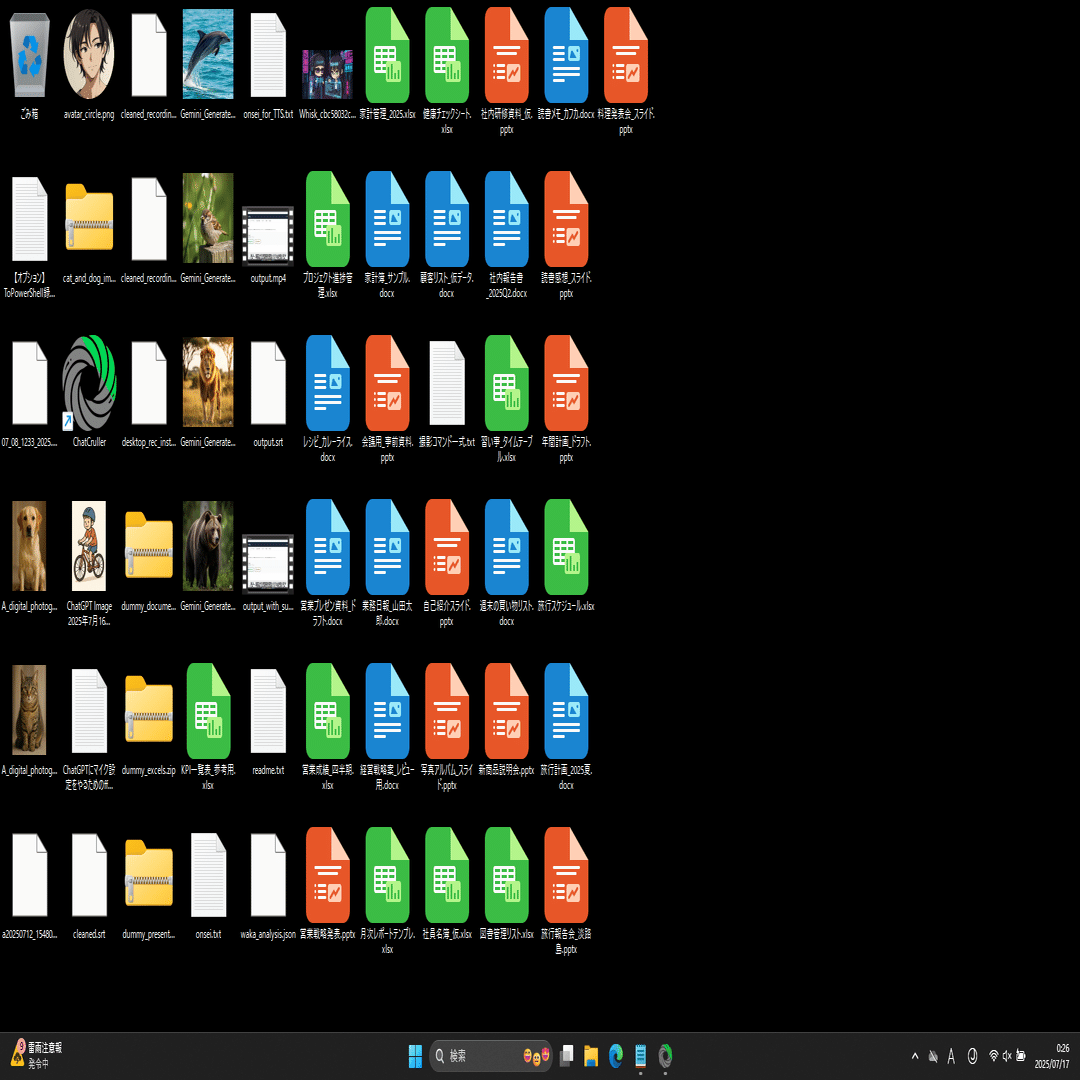Image resolution: width=1080 pixels, height=1080 pixels.
Task: Select the output.srt file
Action: [x=268, y=383]
